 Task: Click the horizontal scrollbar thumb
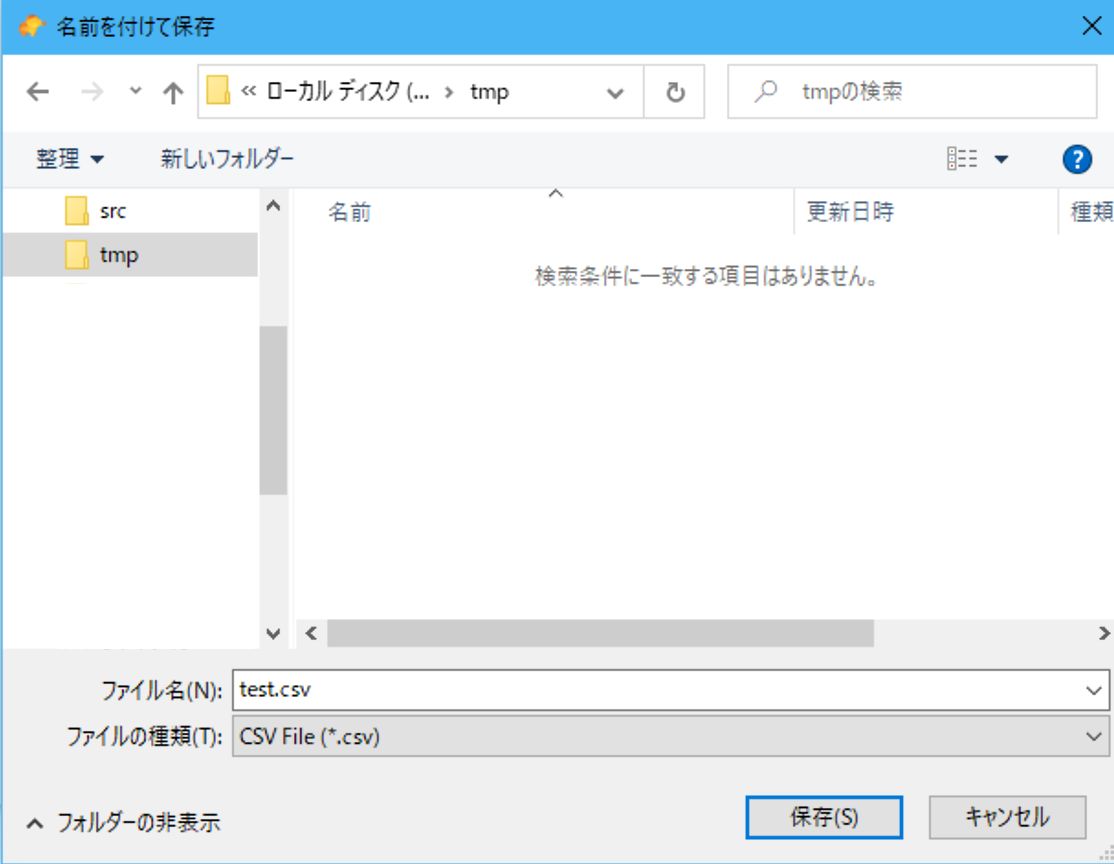click(600, 633)
